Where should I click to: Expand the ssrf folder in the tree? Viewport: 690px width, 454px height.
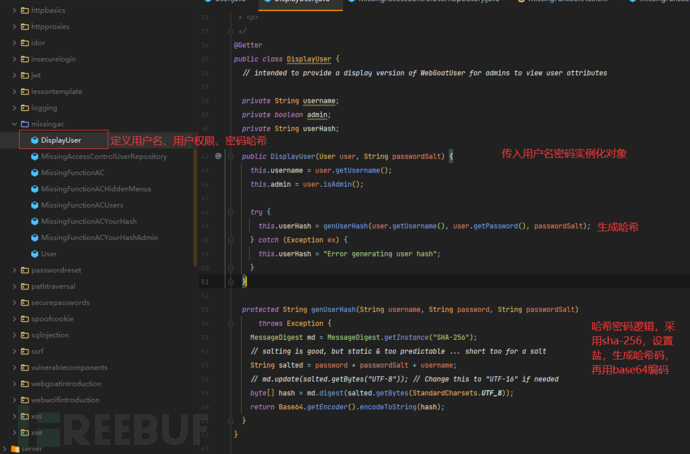tap(12, 351)
